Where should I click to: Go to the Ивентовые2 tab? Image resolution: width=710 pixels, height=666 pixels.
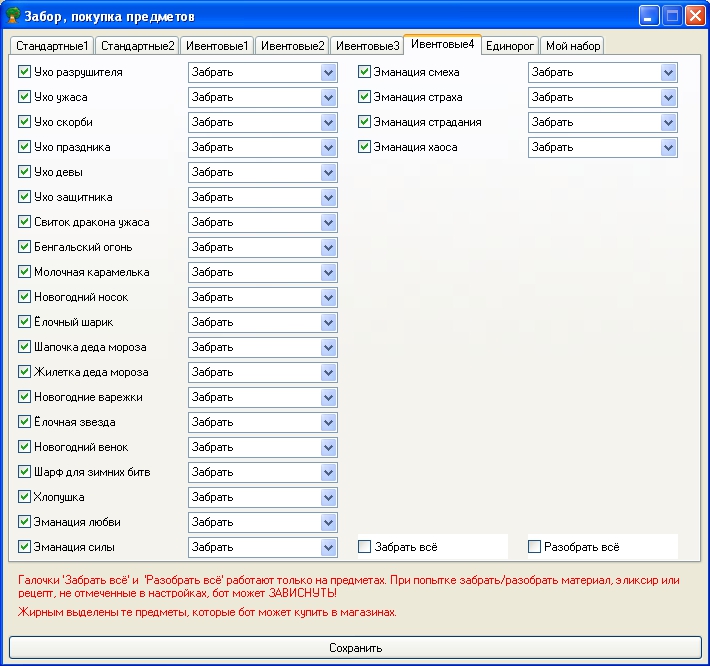click(x=291, y=46)
